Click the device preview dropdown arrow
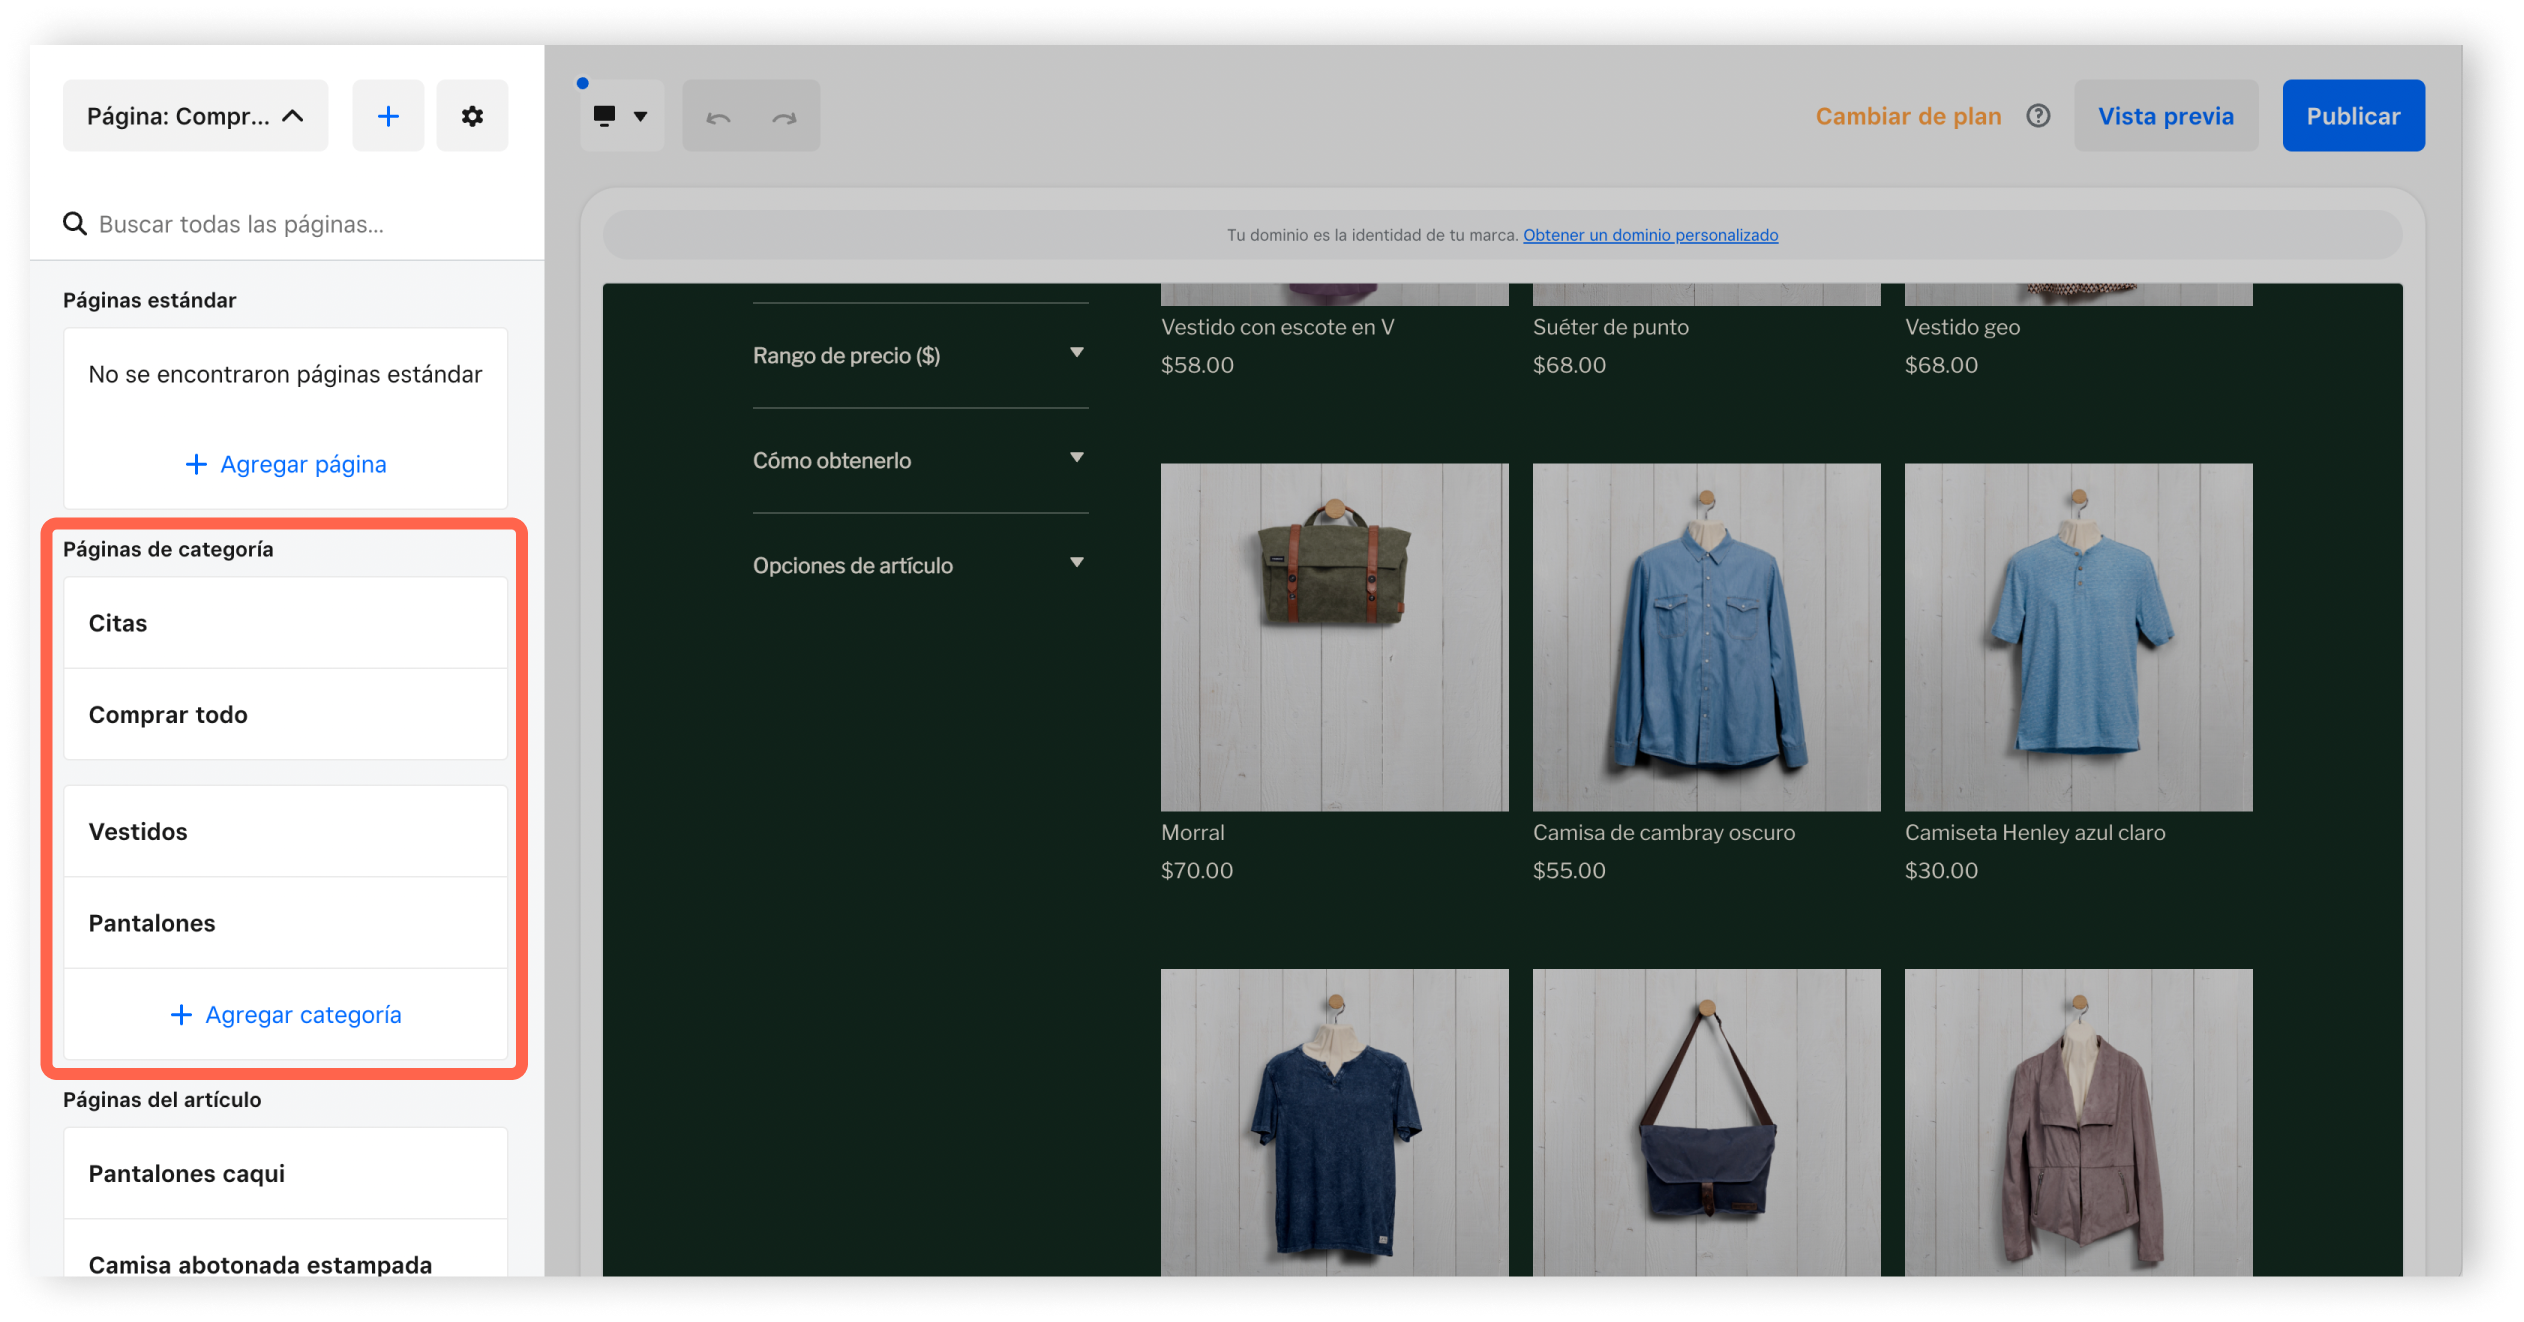2524x1322 pixels. coord(638,115)
